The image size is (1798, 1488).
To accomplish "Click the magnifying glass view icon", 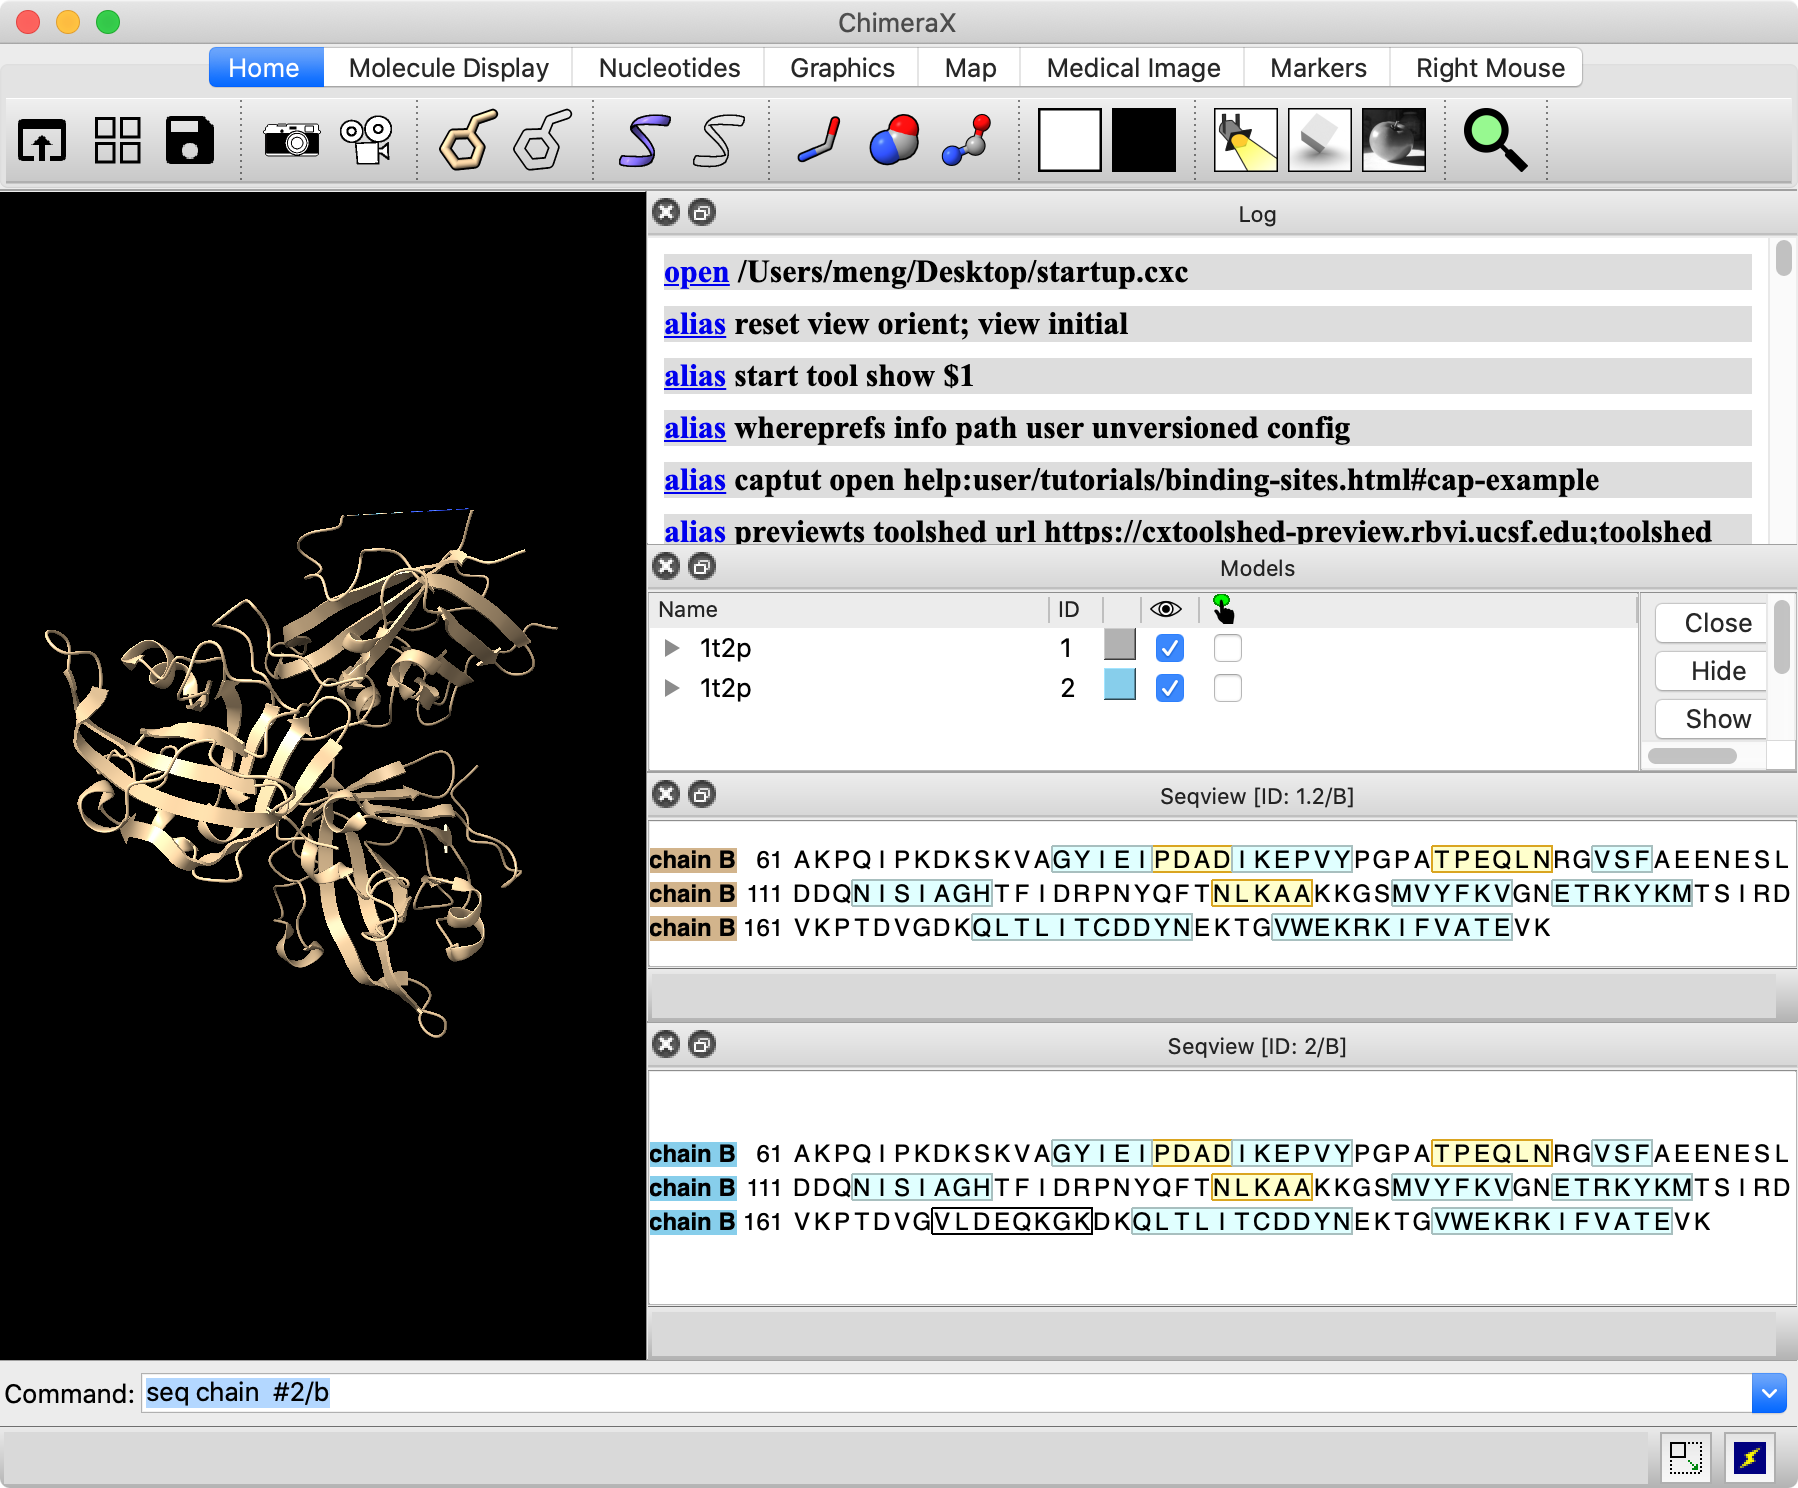I will click(x=1494, y=140).
